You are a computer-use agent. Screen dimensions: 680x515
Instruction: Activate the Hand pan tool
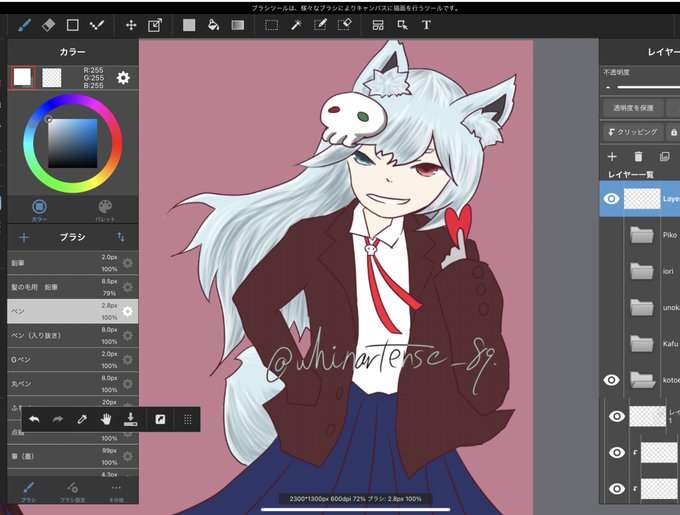coord(106,419)
